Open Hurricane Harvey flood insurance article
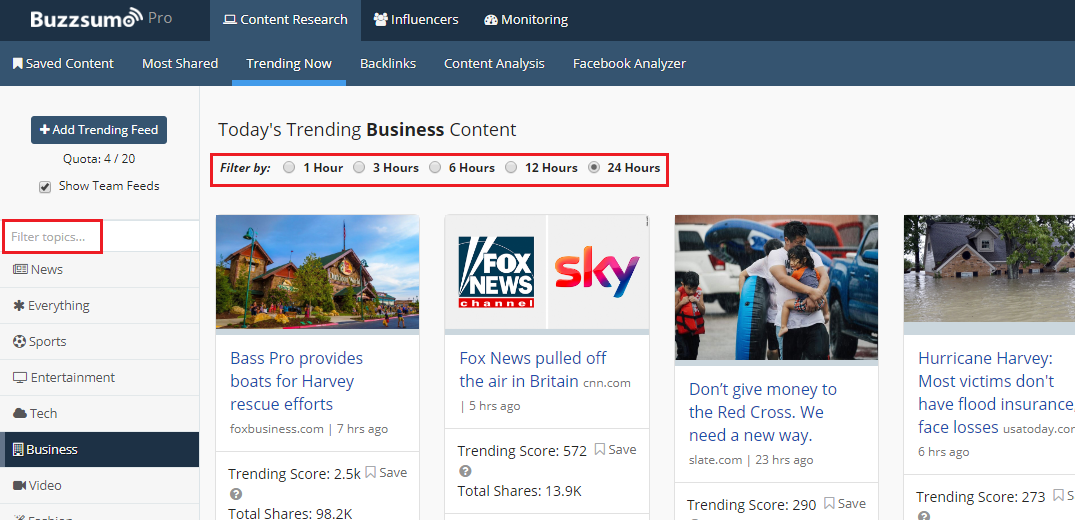This screenshot has height=520, width=1075. 996,392
